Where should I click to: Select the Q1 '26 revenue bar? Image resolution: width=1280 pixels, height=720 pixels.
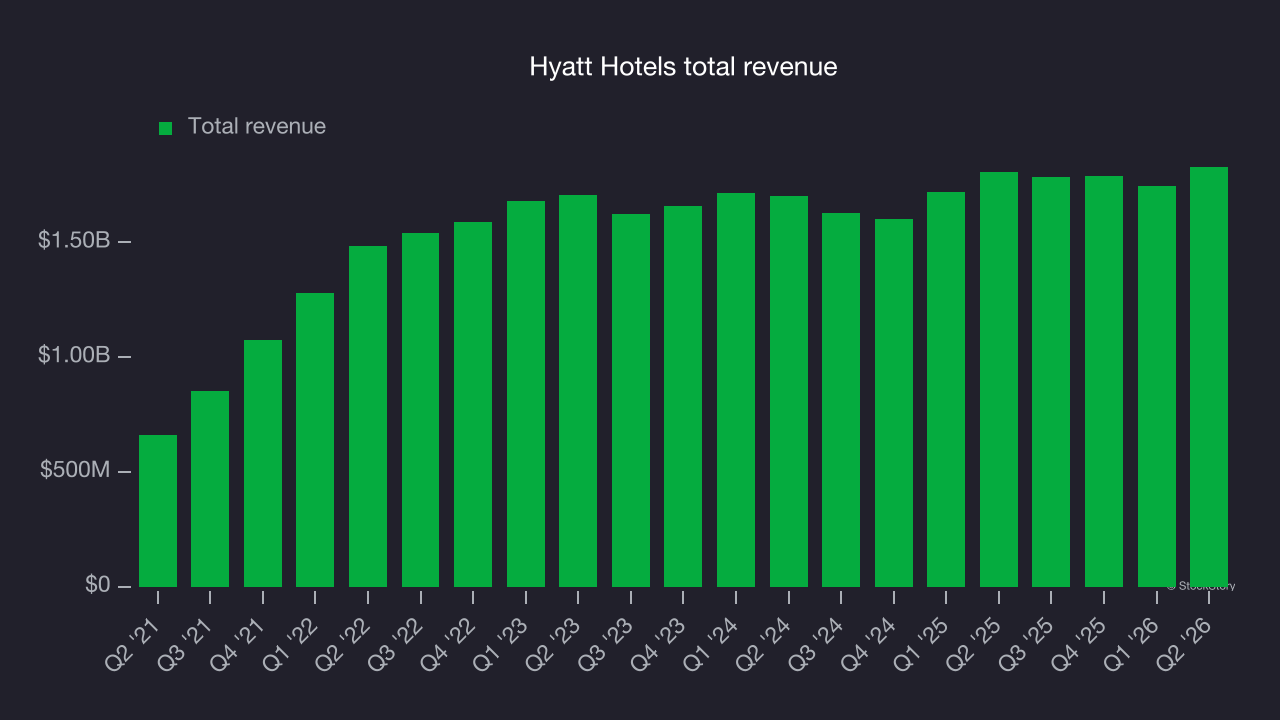(1157, 386)
